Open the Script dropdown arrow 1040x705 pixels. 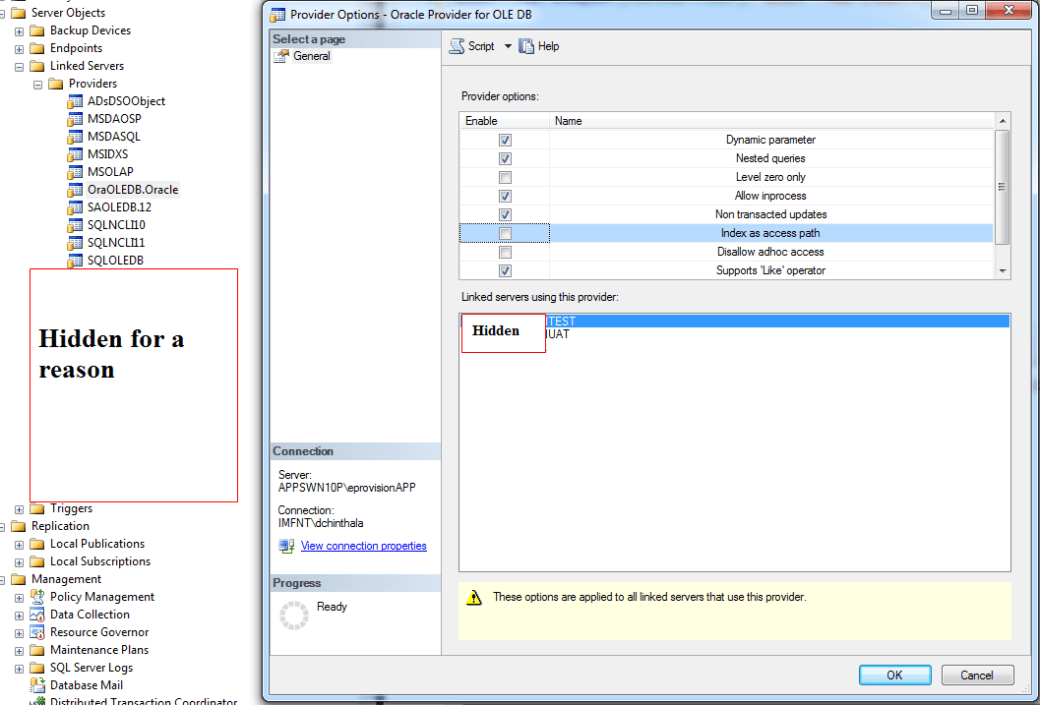[x=507, y=47]
